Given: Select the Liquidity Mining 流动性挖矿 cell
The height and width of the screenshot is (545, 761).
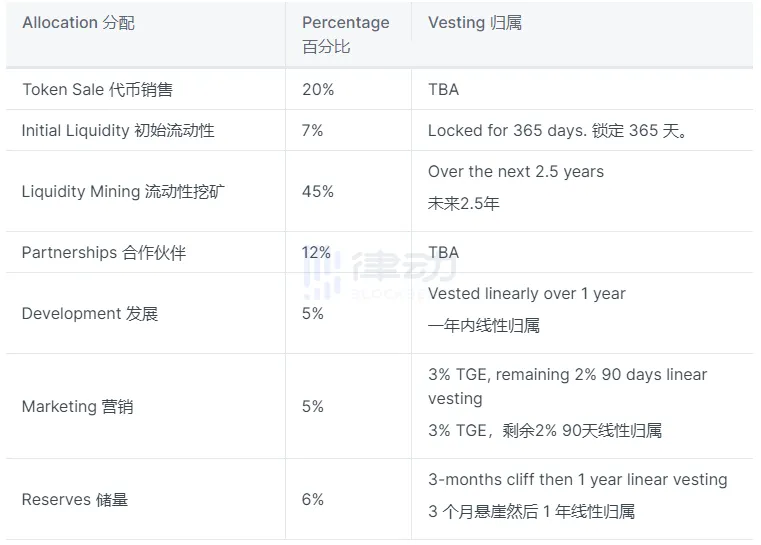Looking at the screenshot, I should 123,192.
